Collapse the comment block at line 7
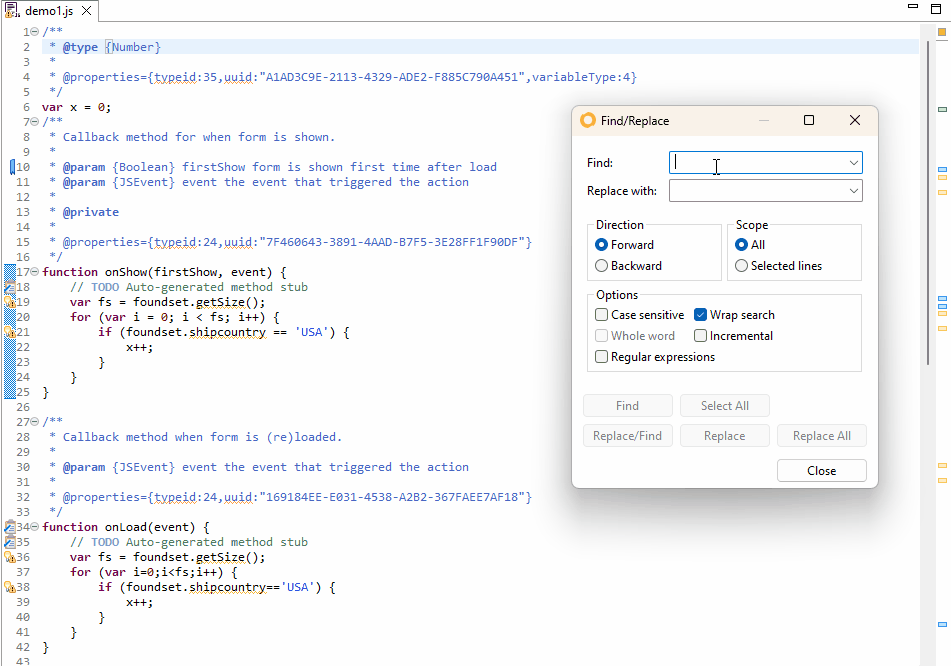The width and height of the screenshot is (951, 666). (35, 122)
